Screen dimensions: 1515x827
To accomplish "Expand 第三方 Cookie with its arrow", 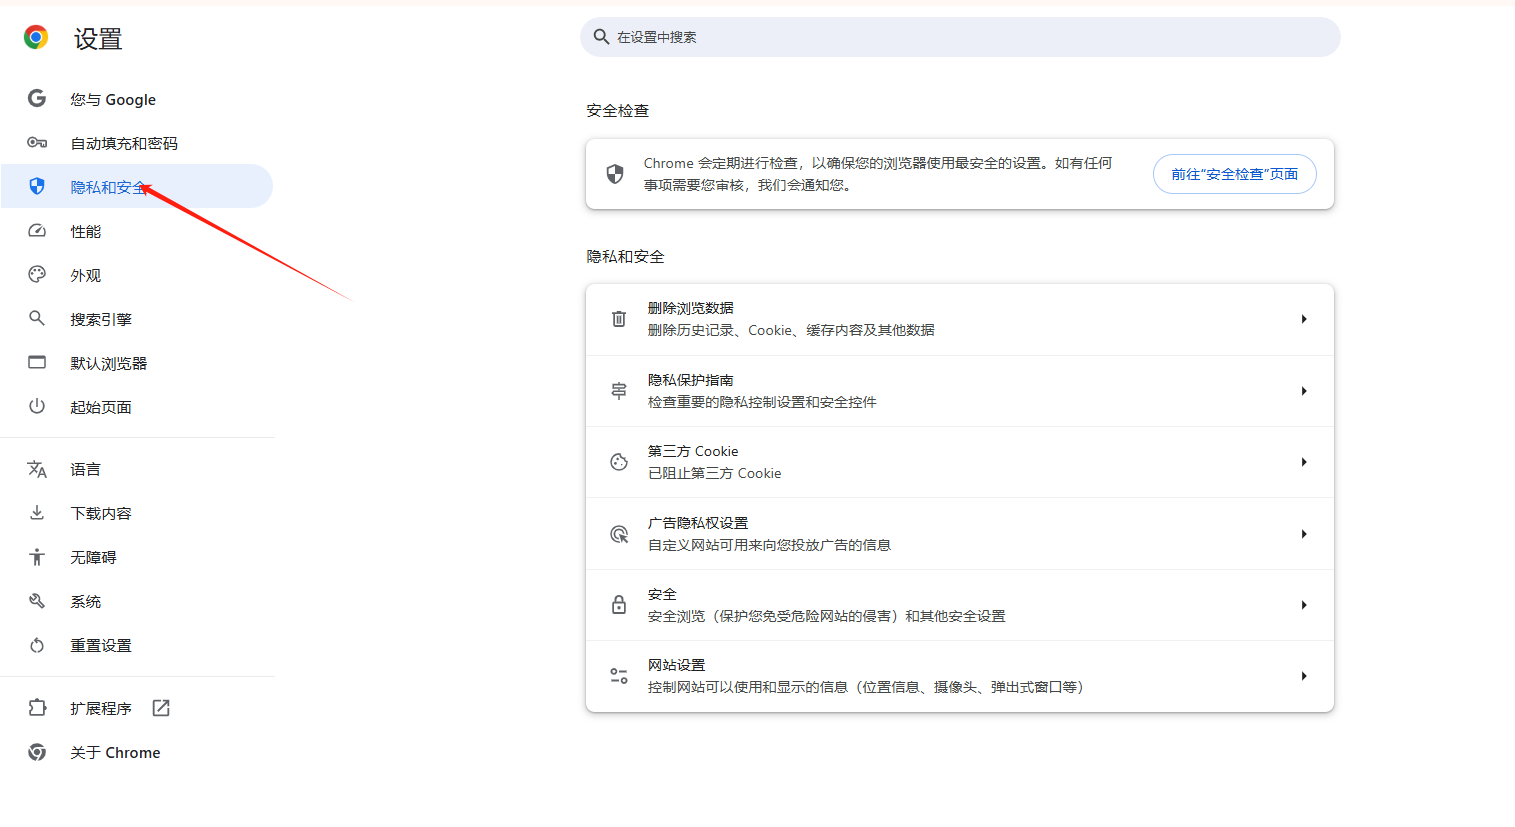I will point(1304,462).
